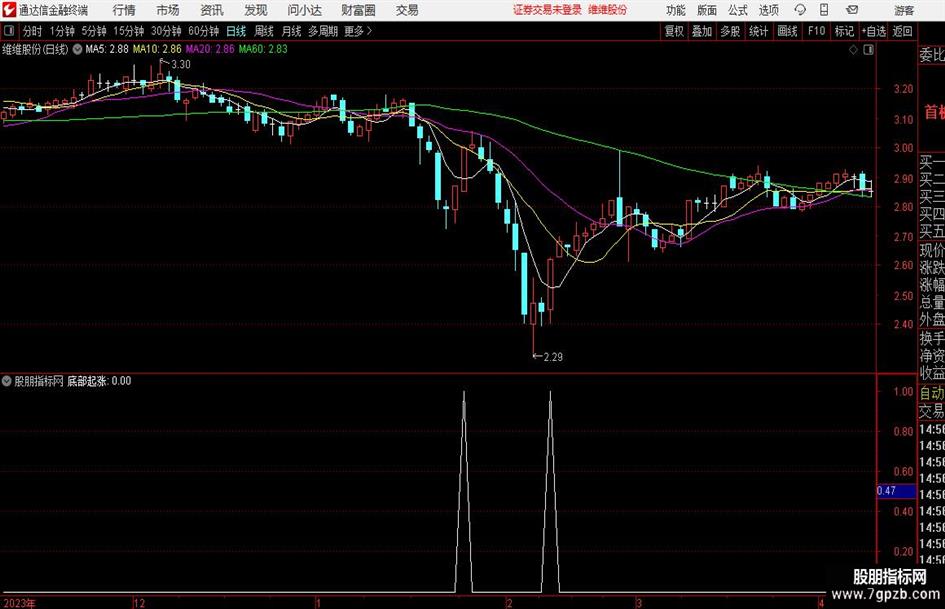Click the 3.20 price axis label
This screenshot has height=609, width=945.
(903, 89)
